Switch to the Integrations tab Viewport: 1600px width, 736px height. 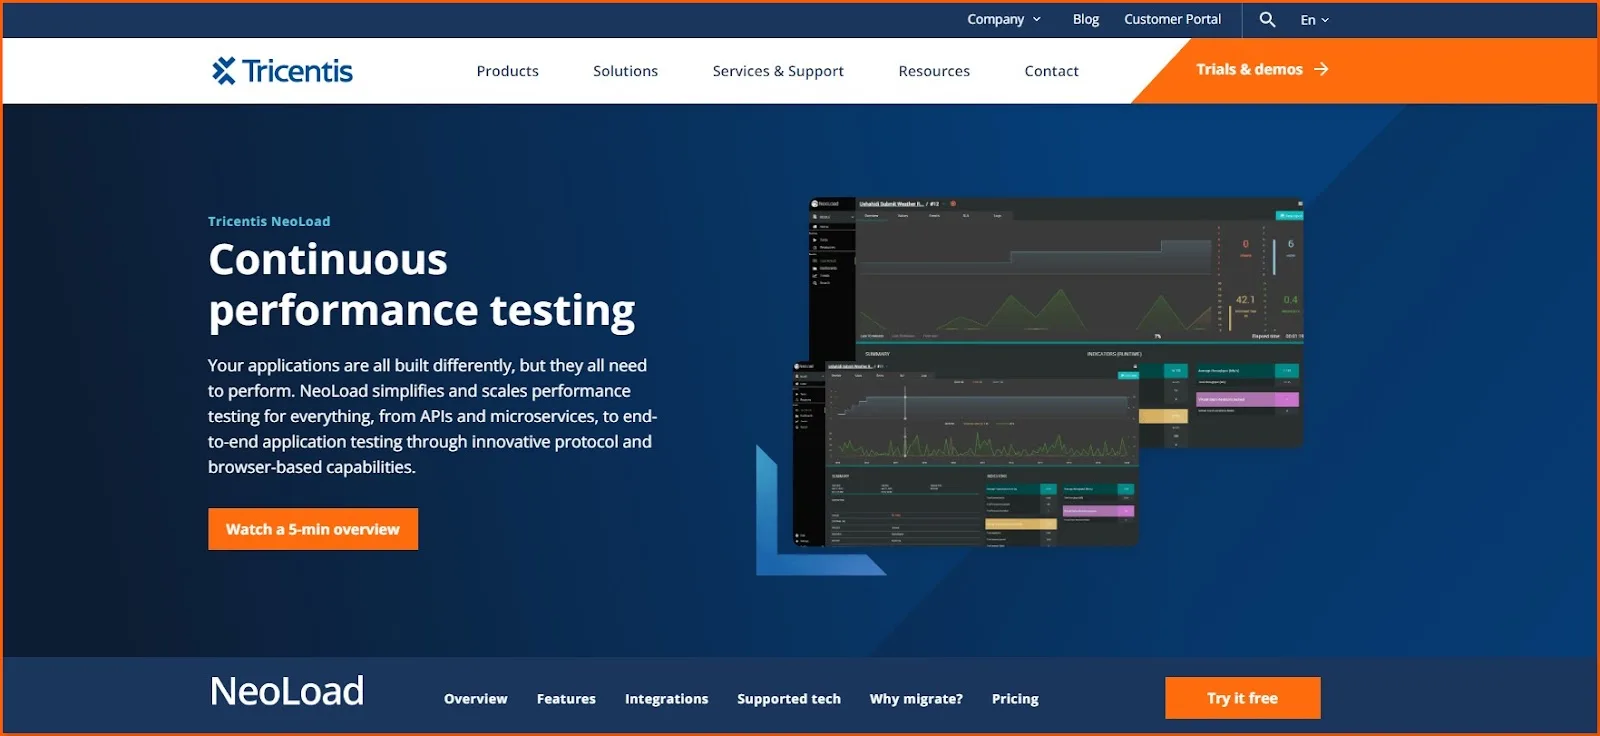point(666,699)
